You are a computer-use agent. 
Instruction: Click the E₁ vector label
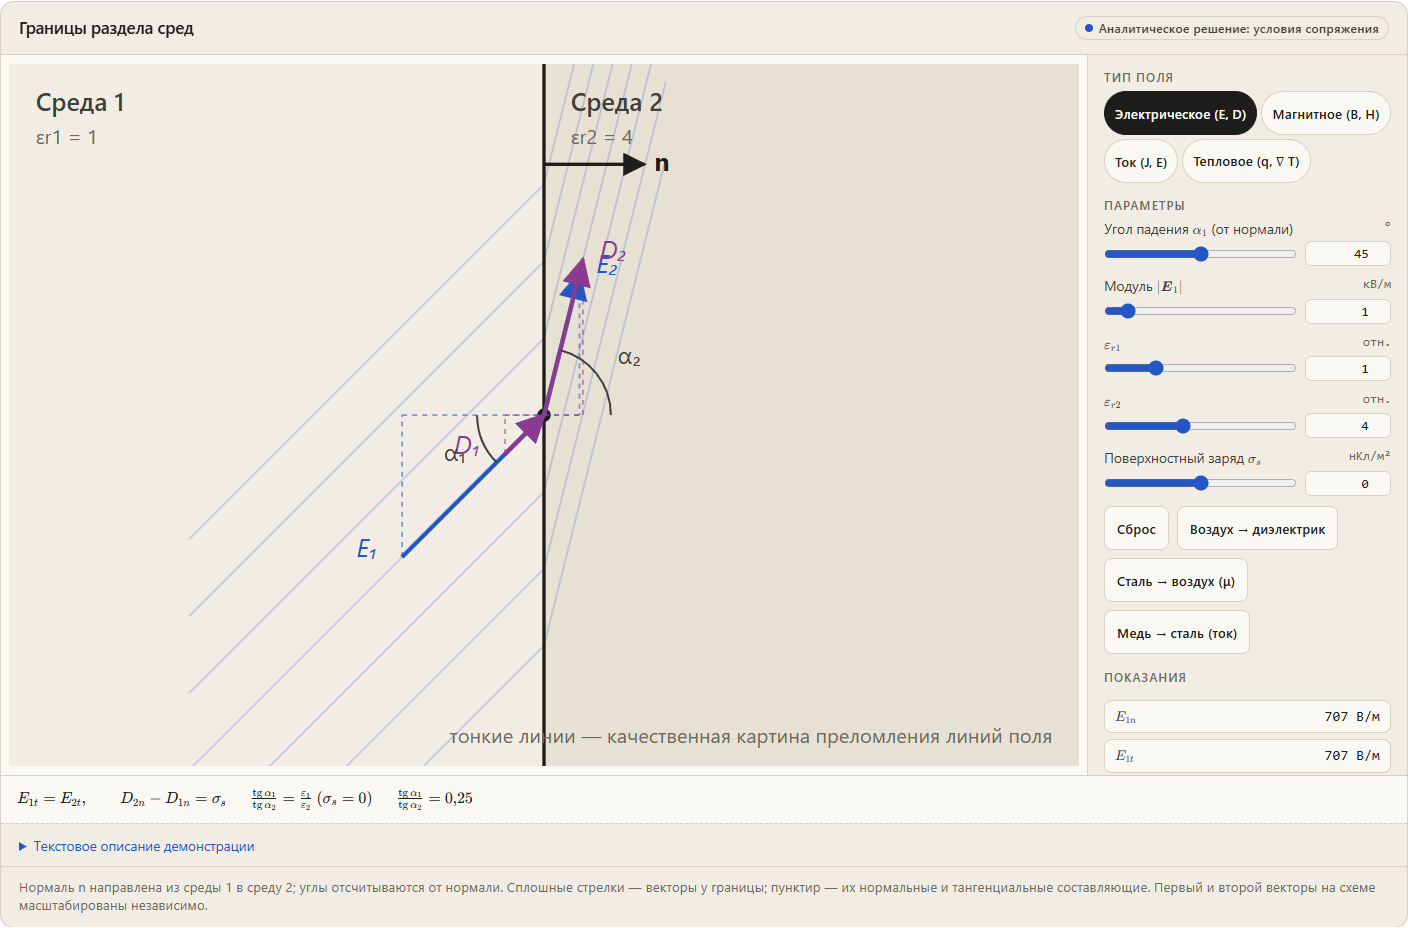[367, 549]
